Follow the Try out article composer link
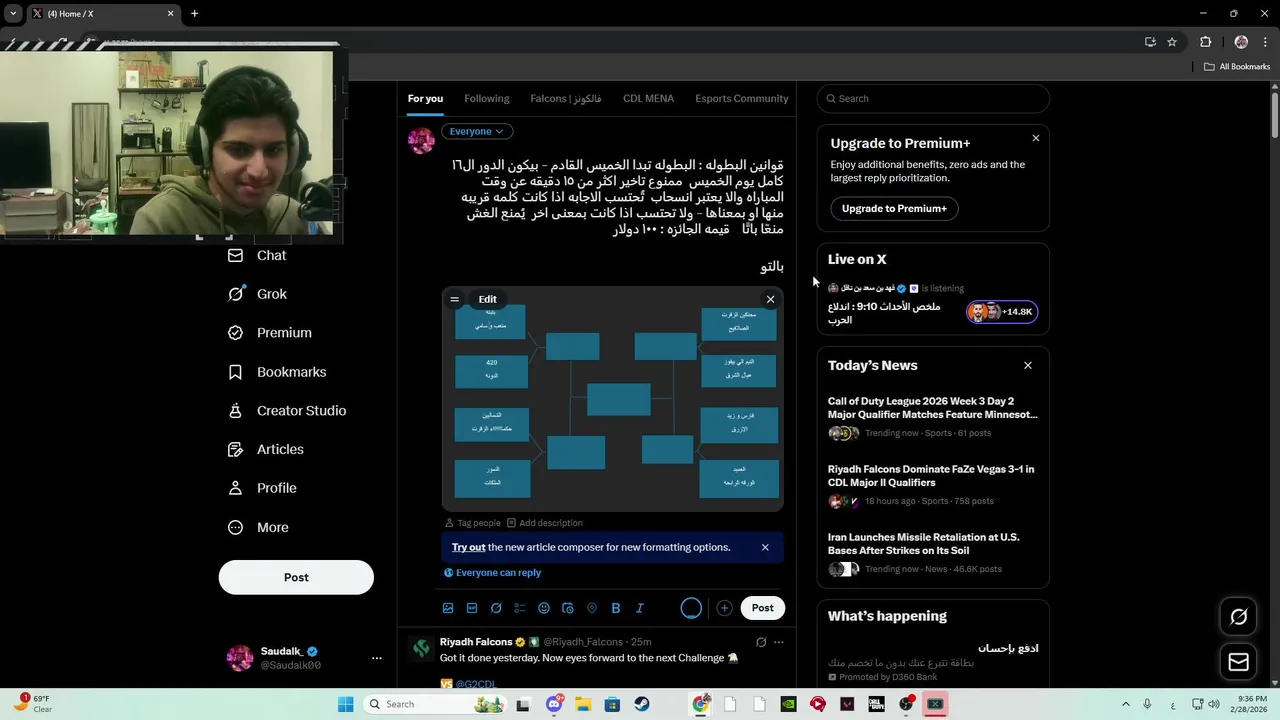The image size is (1280, 720). (x=468, y=547)
